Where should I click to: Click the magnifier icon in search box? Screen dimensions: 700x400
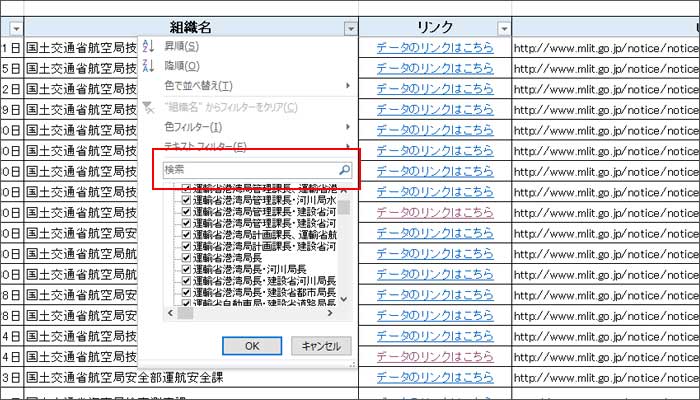344,171
